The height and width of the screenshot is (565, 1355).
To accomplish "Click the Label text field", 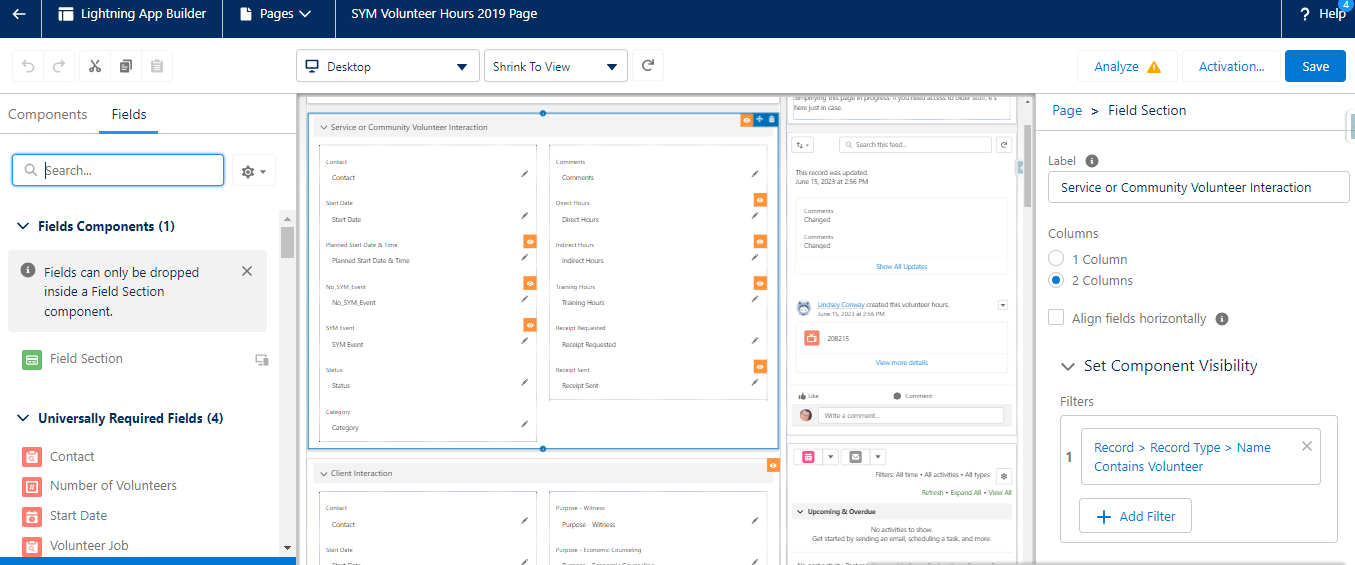I will click(1198, 187).
